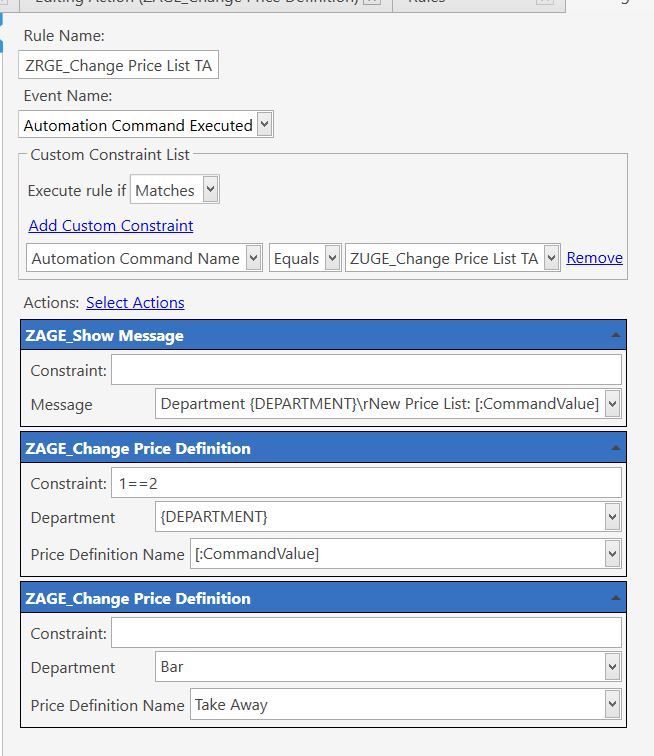
Task: Edit the [:CommandValue] price definition field
Action: (x=397, y=554)
